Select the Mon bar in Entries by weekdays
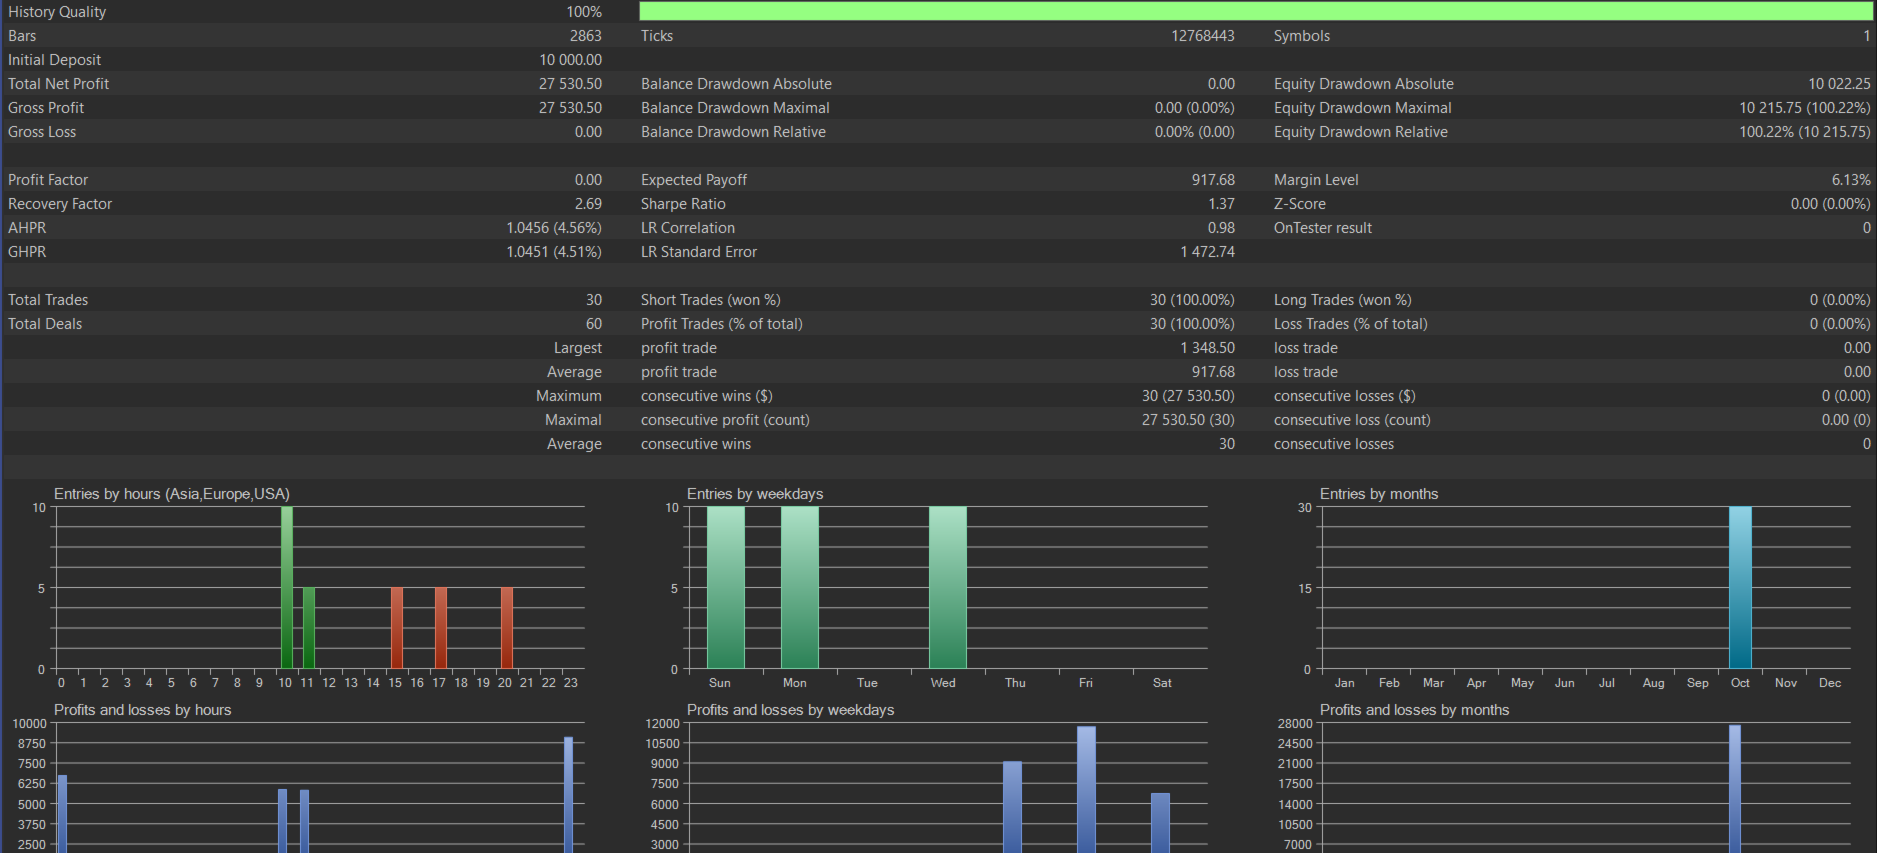The width and height of the screenshot is (1877, 853). click(799, 588)
